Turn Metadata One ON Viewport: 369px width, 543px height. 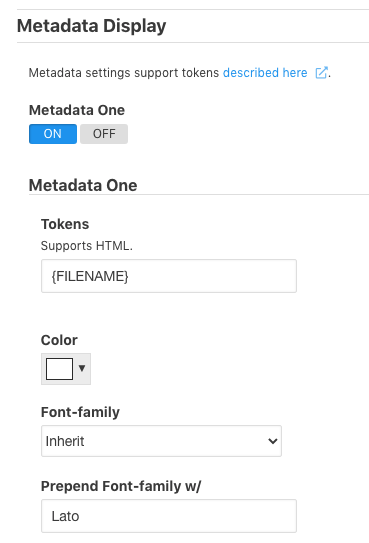(x=53, y=134)
